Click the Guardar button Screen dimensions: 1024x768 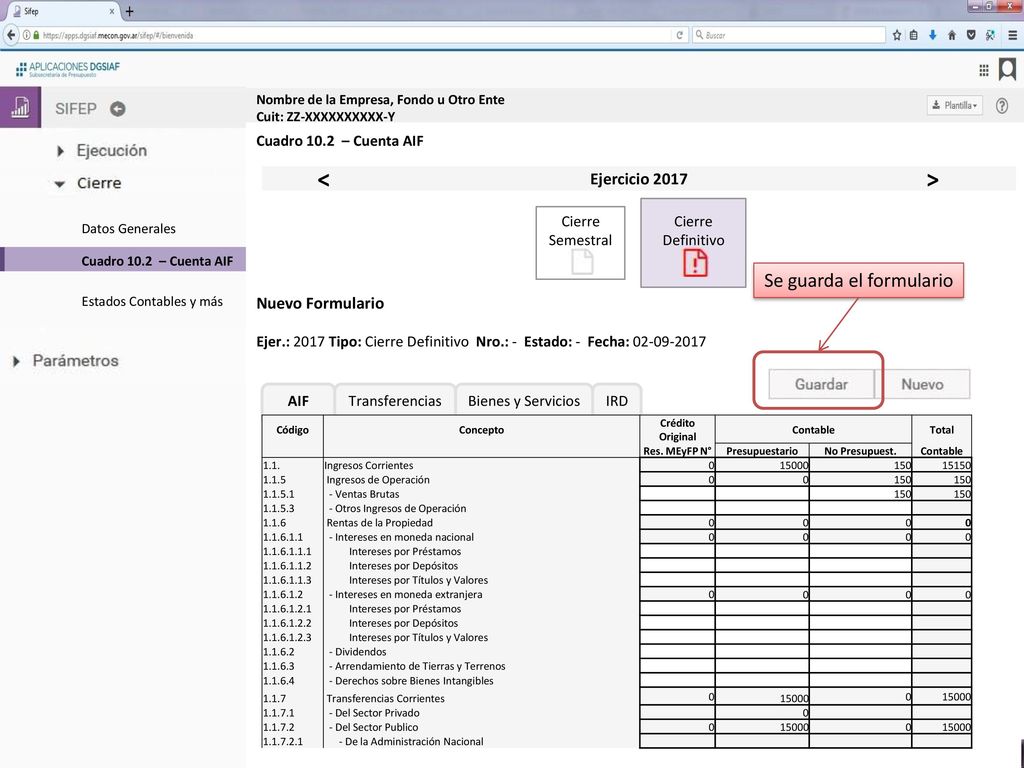[821, 384]
